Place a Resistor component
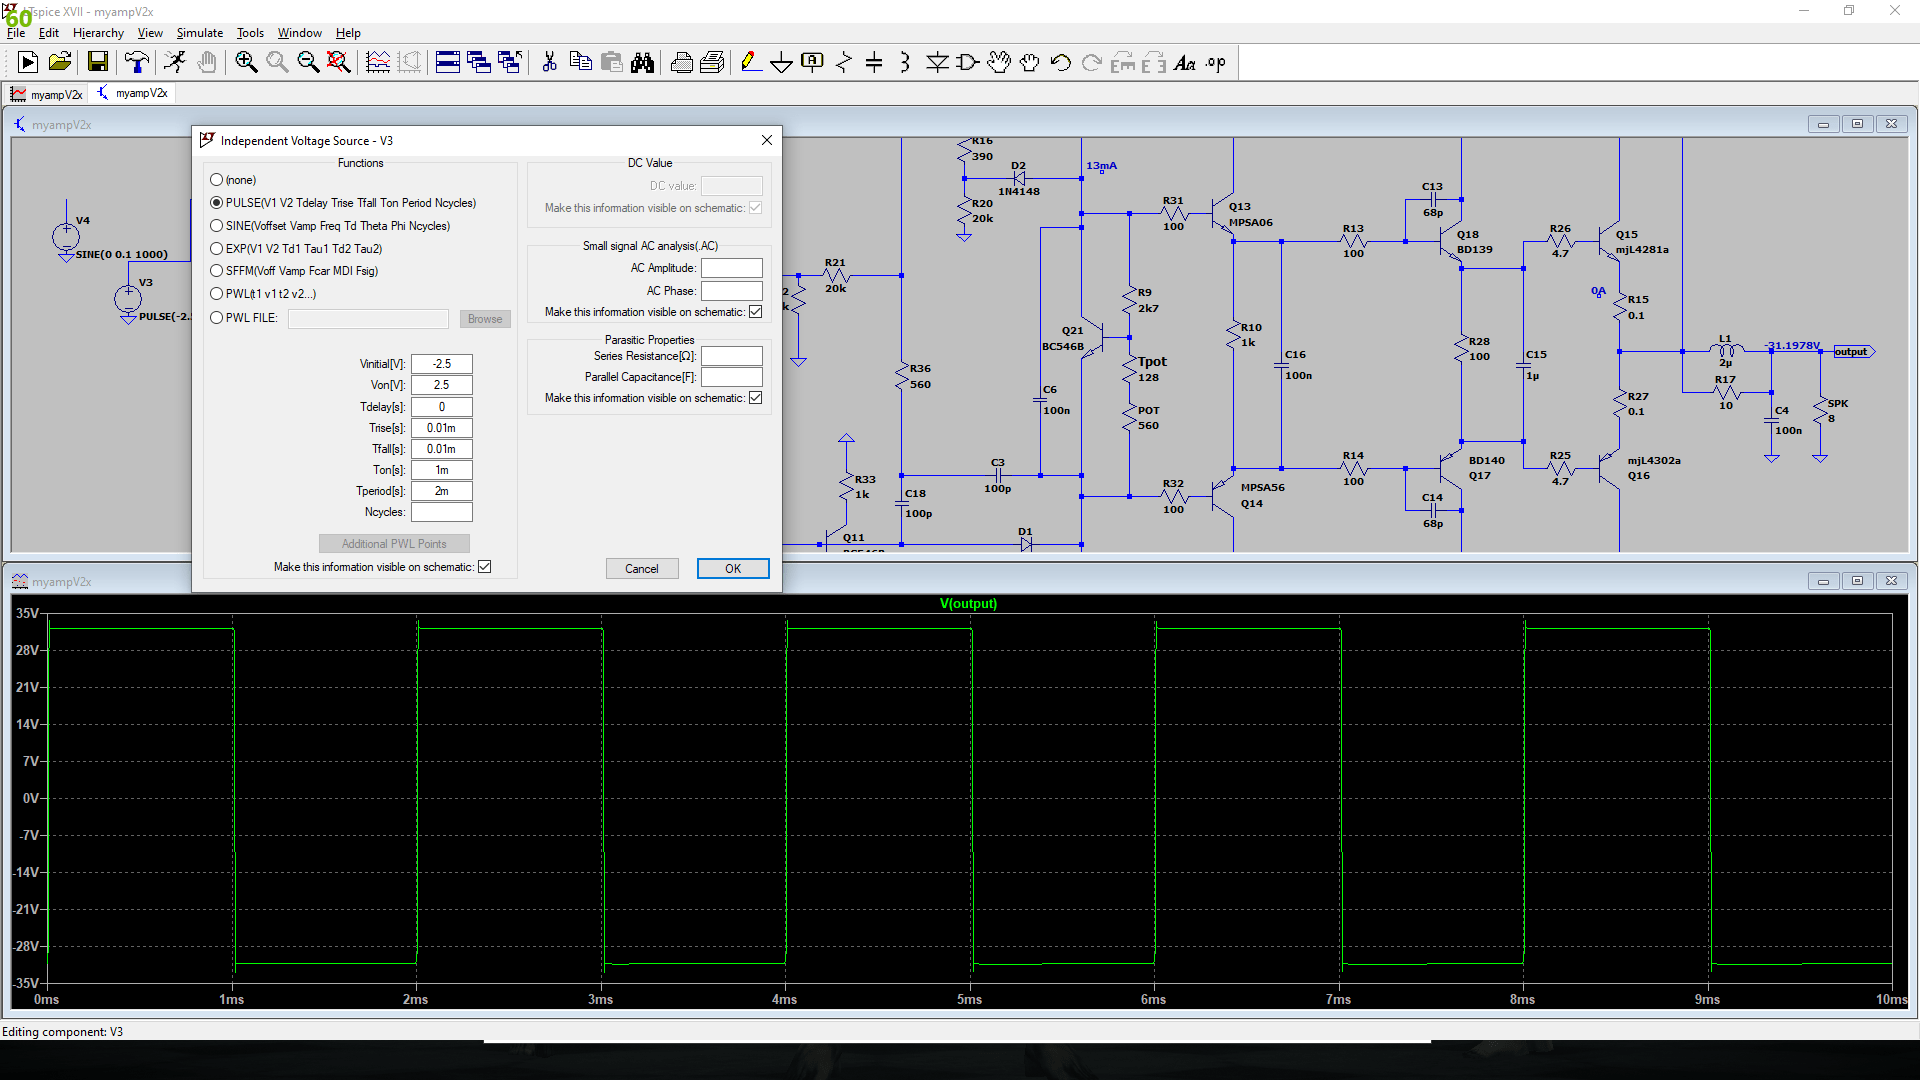The height and width of the screenshot is (1080, 1920). 844,63
